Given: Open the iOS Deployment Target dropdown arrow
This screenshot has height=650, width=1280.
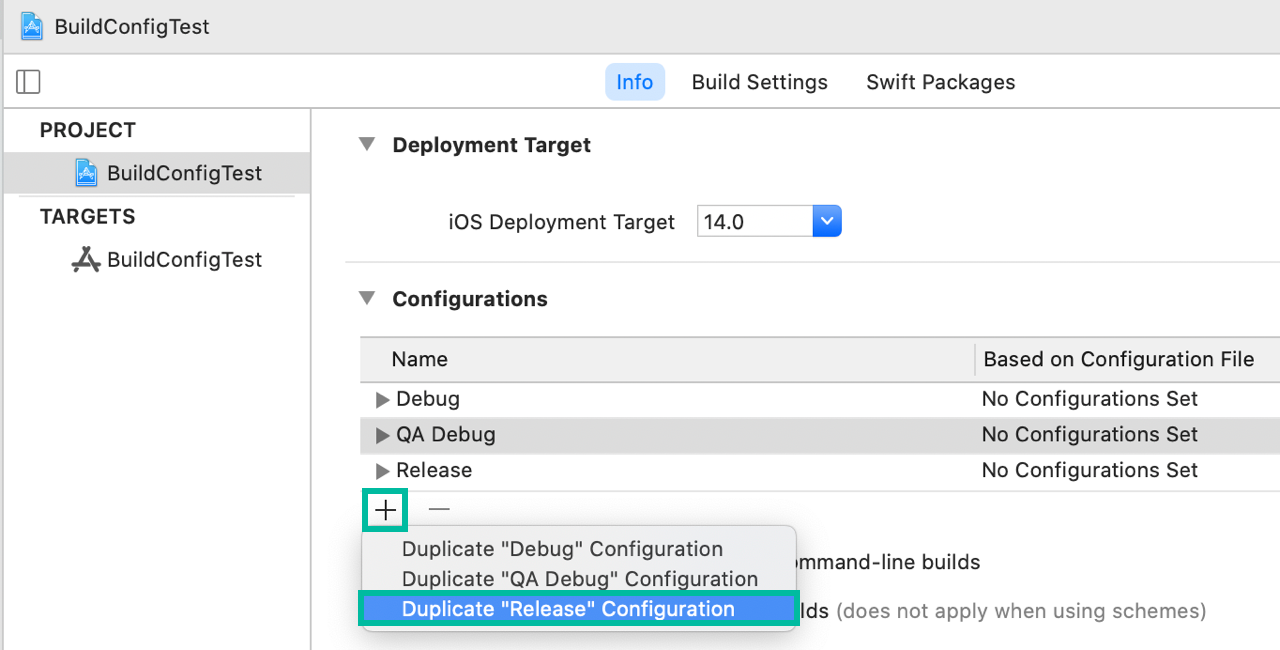Looking at the screenshot, I should 827,222.
